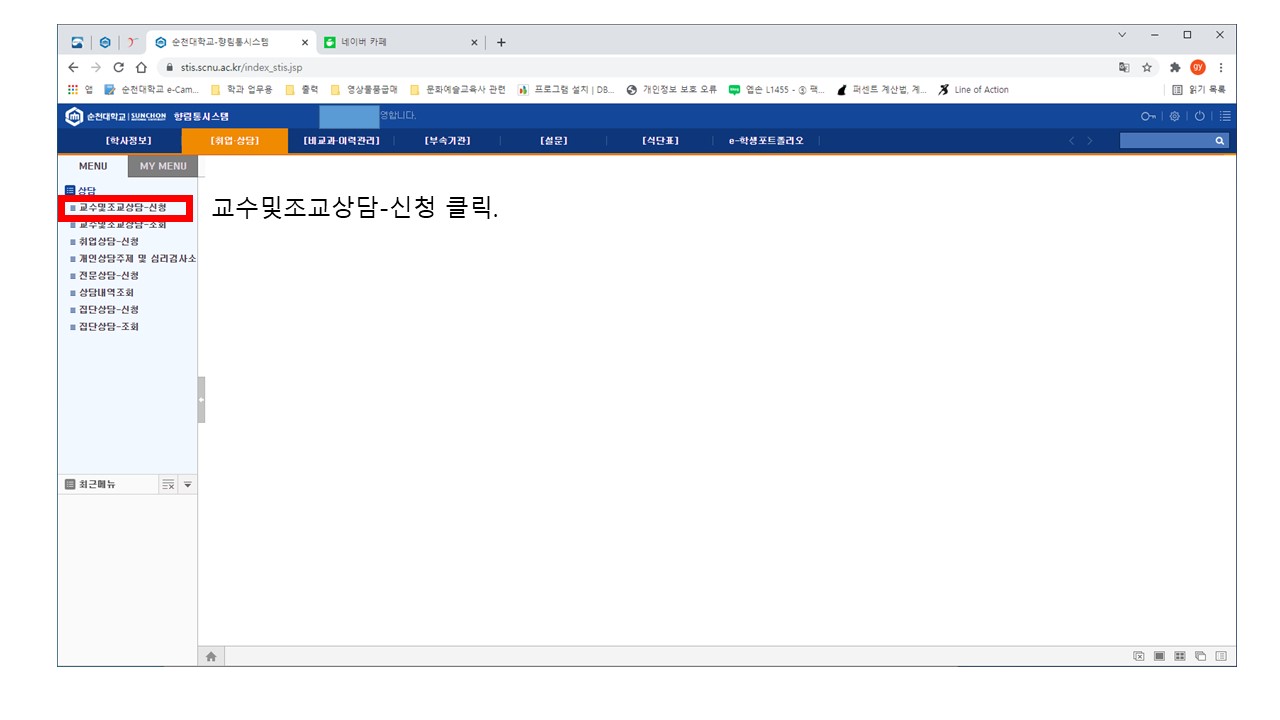The image size is (1280, 720).
Task: Open a new browser tab with plus
Action: tap(501, 42)
